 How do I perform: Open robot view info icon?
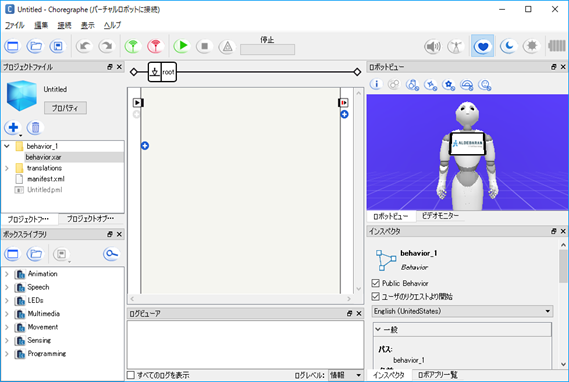pyautogui.click(x=376, y=85)
